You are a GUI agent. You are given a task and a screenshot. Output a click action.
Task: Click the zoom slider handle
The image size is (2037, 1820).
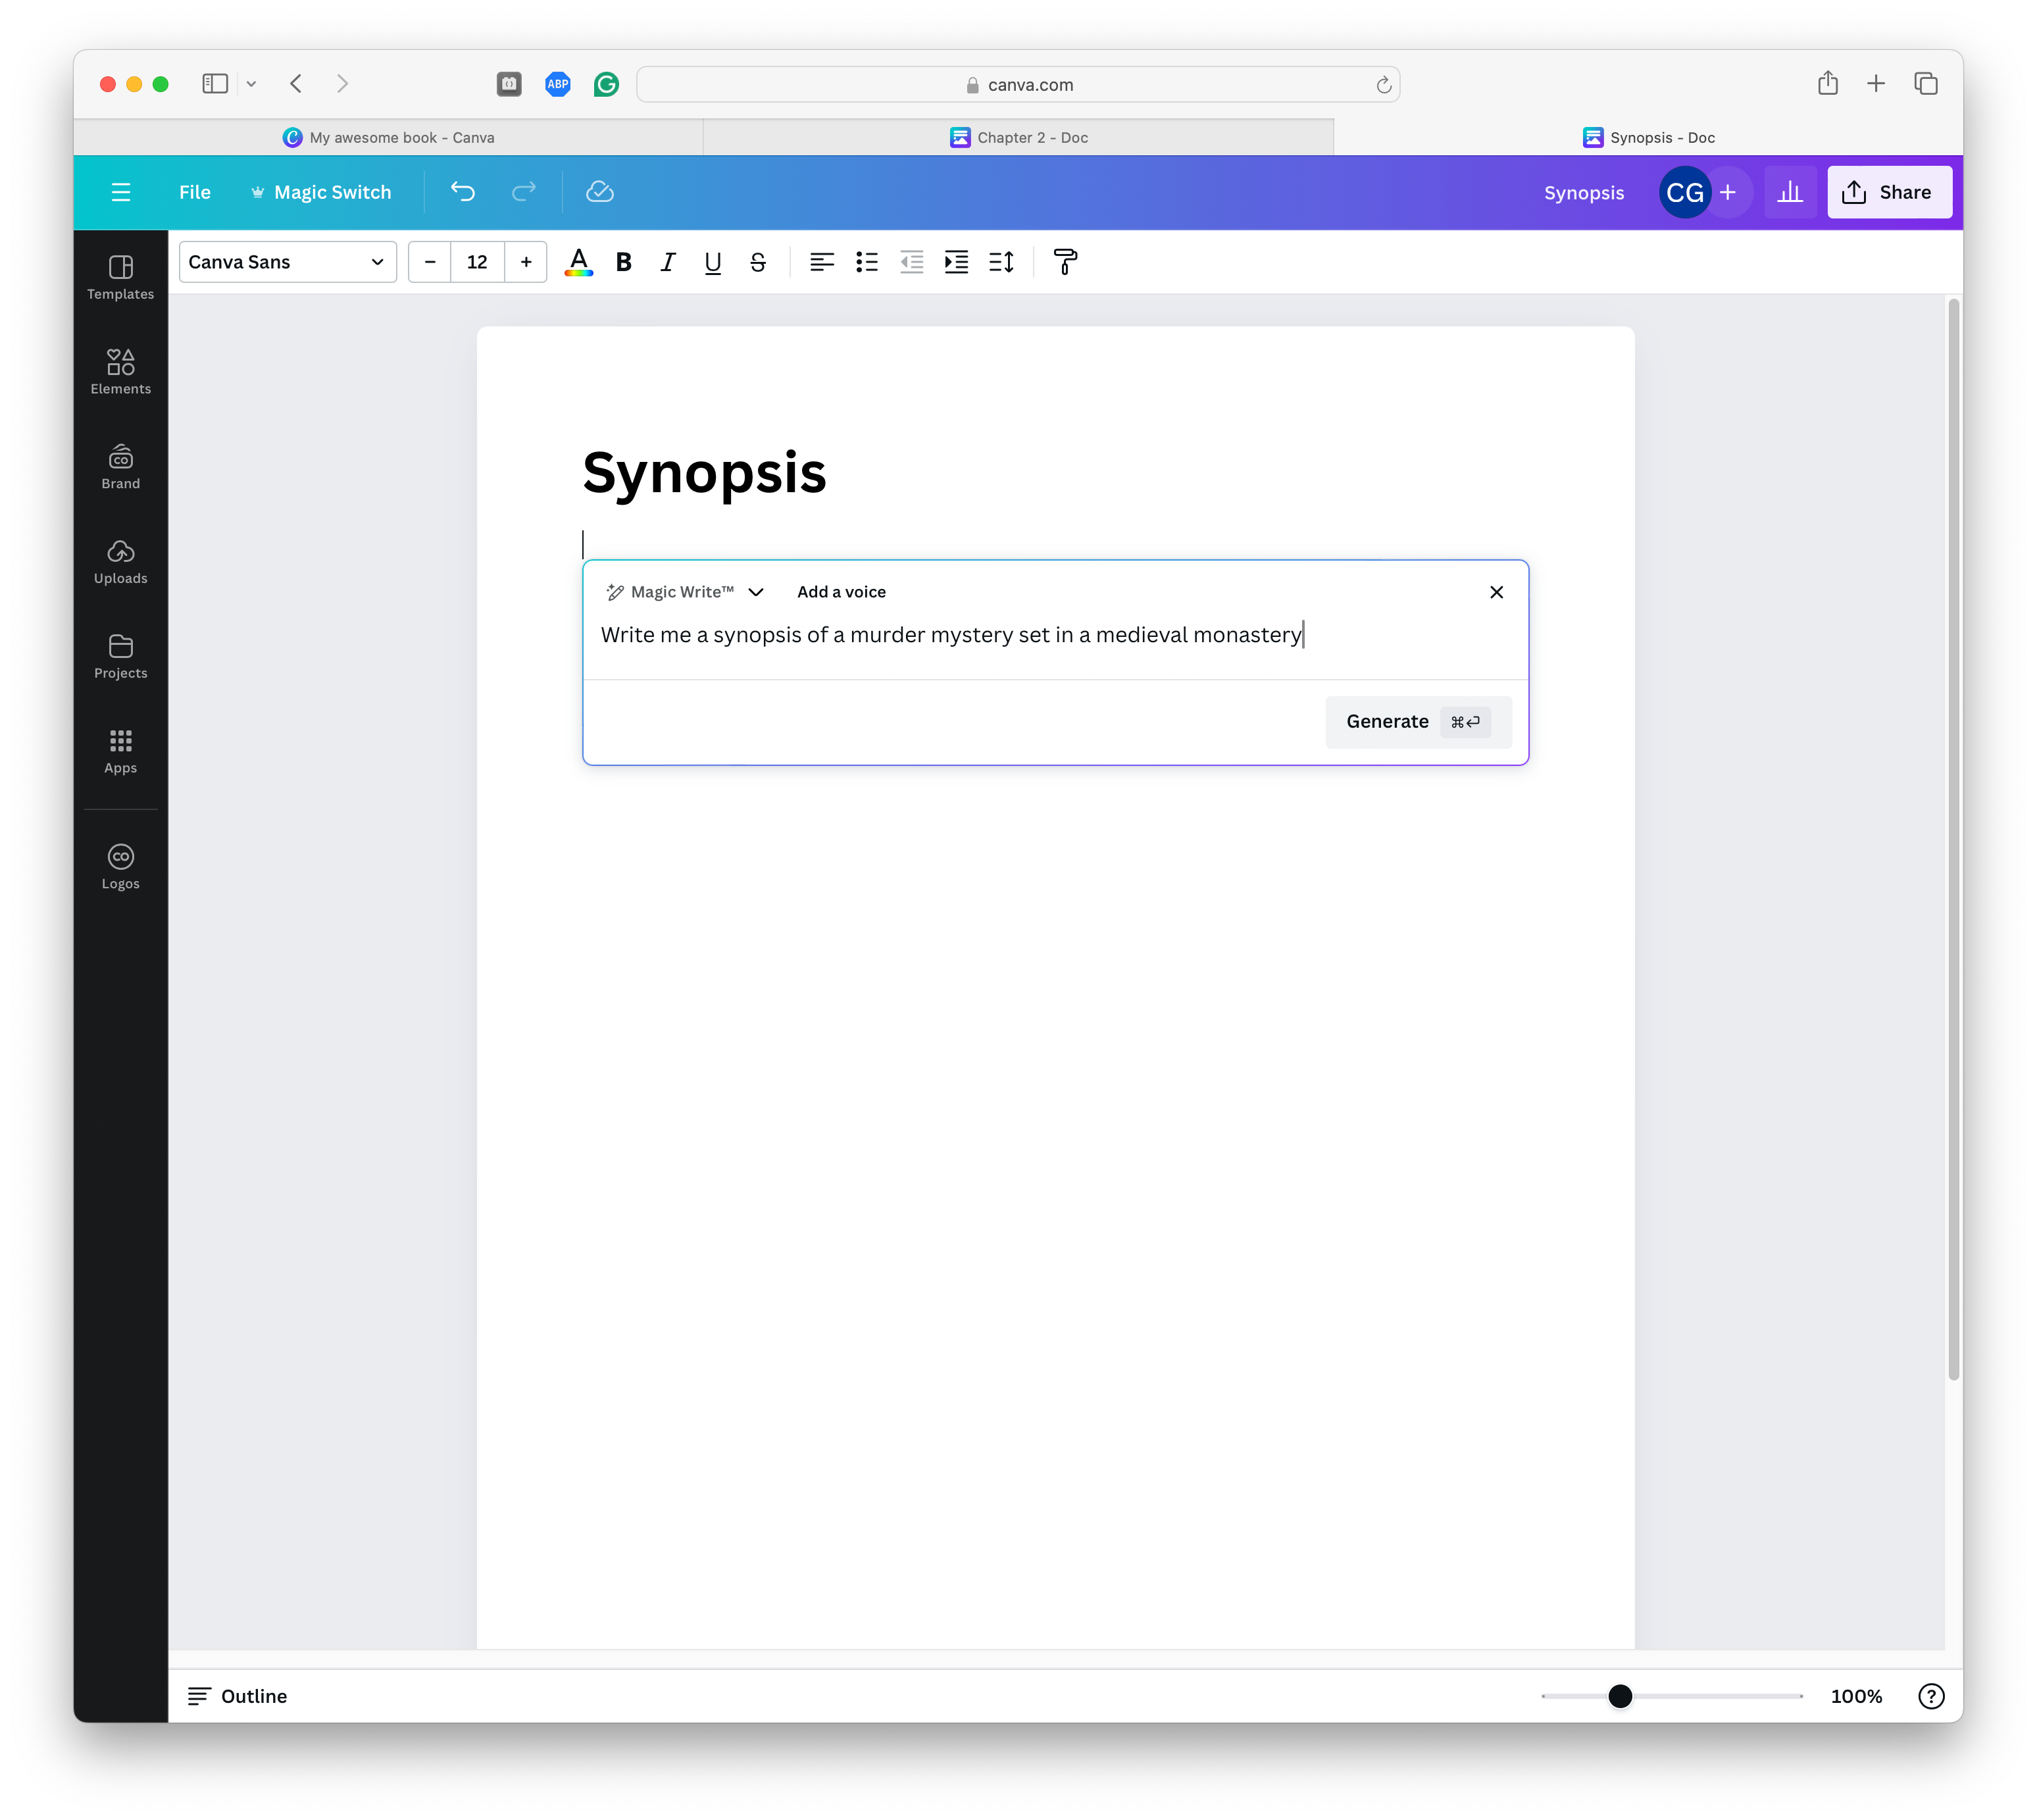[1620, 1696]
